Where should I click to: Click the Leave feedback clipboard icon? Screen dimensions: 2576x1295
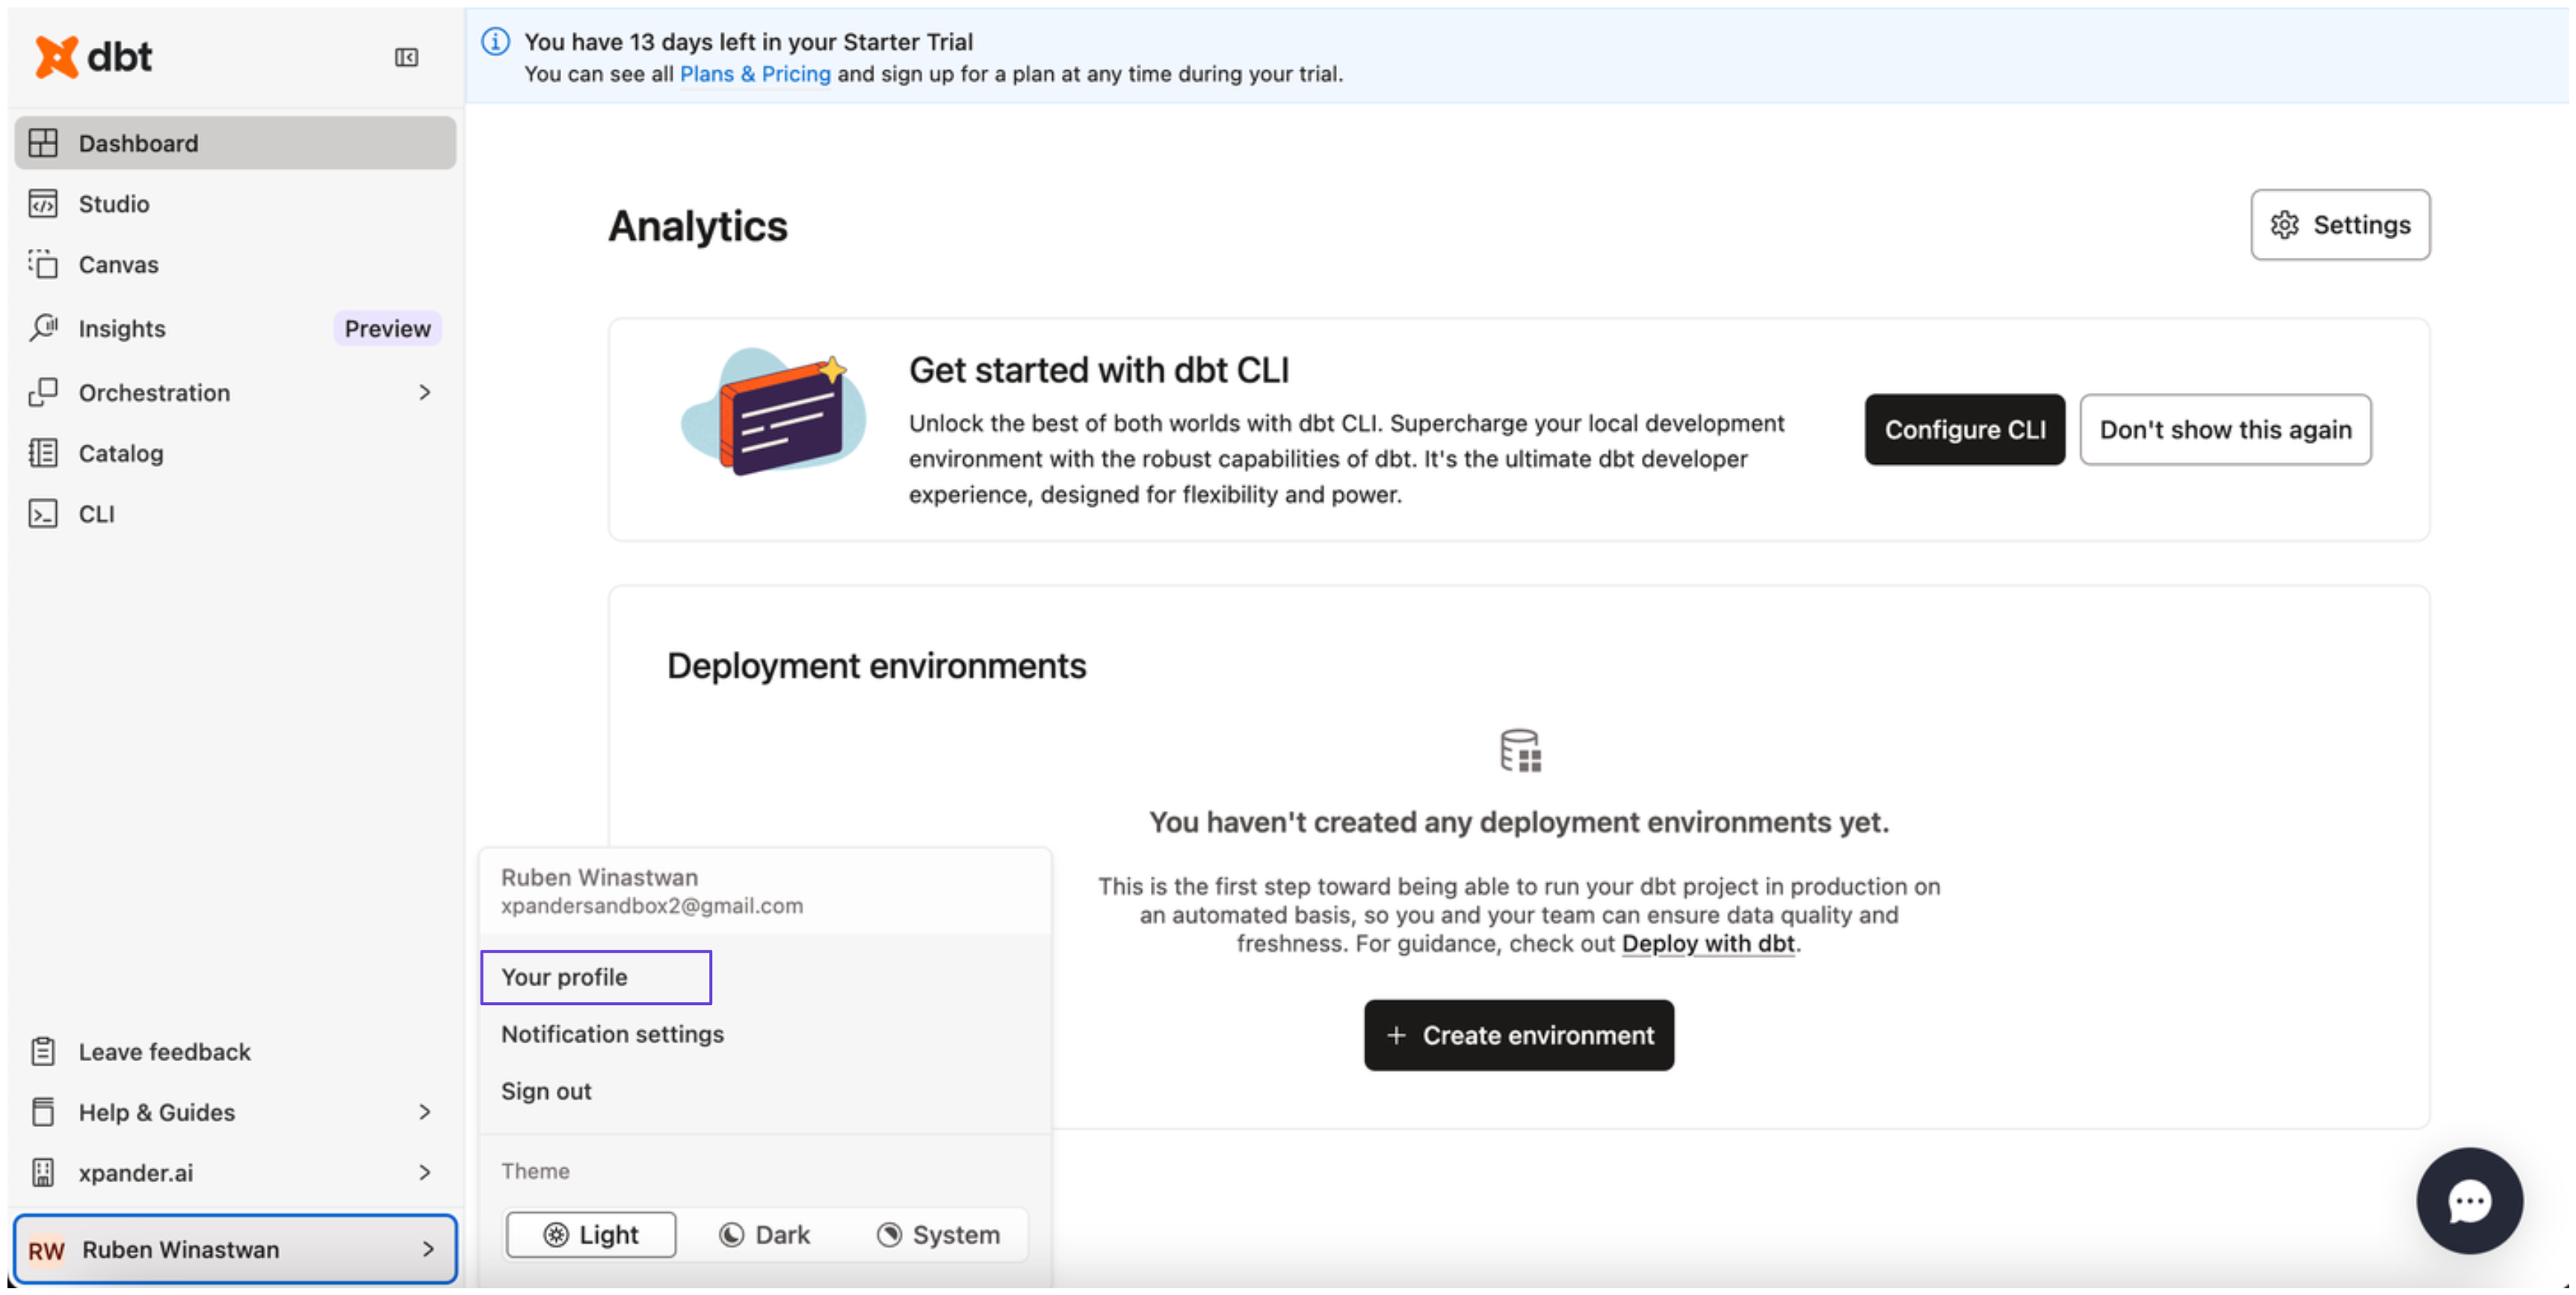[43, 1051]
